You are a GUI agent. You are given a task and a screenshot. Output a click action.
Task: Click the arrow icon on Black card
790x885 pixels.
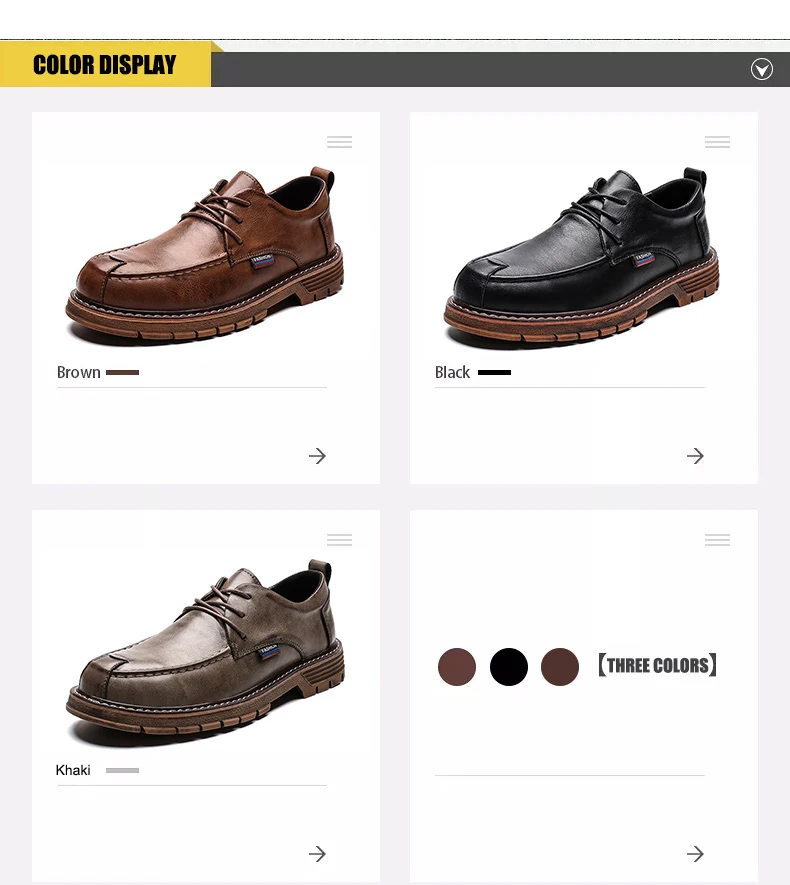695,456
